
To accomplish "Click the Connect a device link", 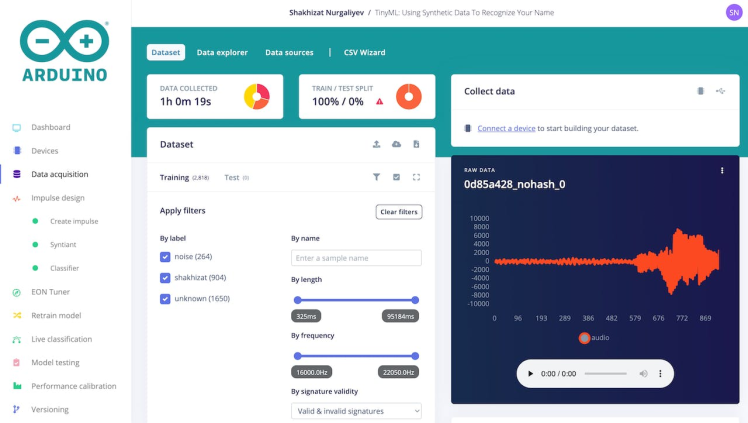I will 506,128.
